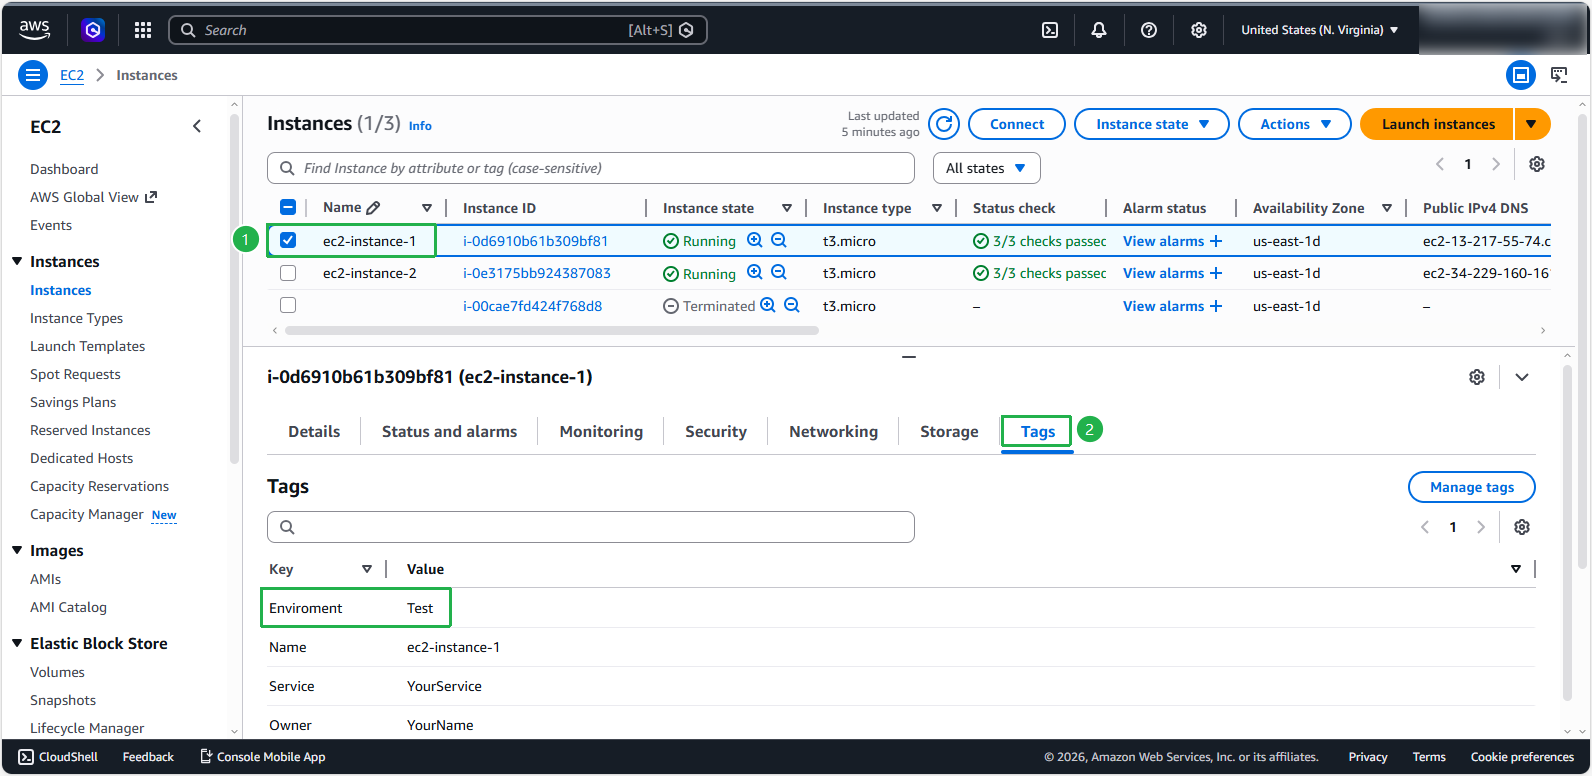Viewport: 1592px width, 776px height.
Task: Open the services grid menu icon
Action: click(x=143, y=30)
